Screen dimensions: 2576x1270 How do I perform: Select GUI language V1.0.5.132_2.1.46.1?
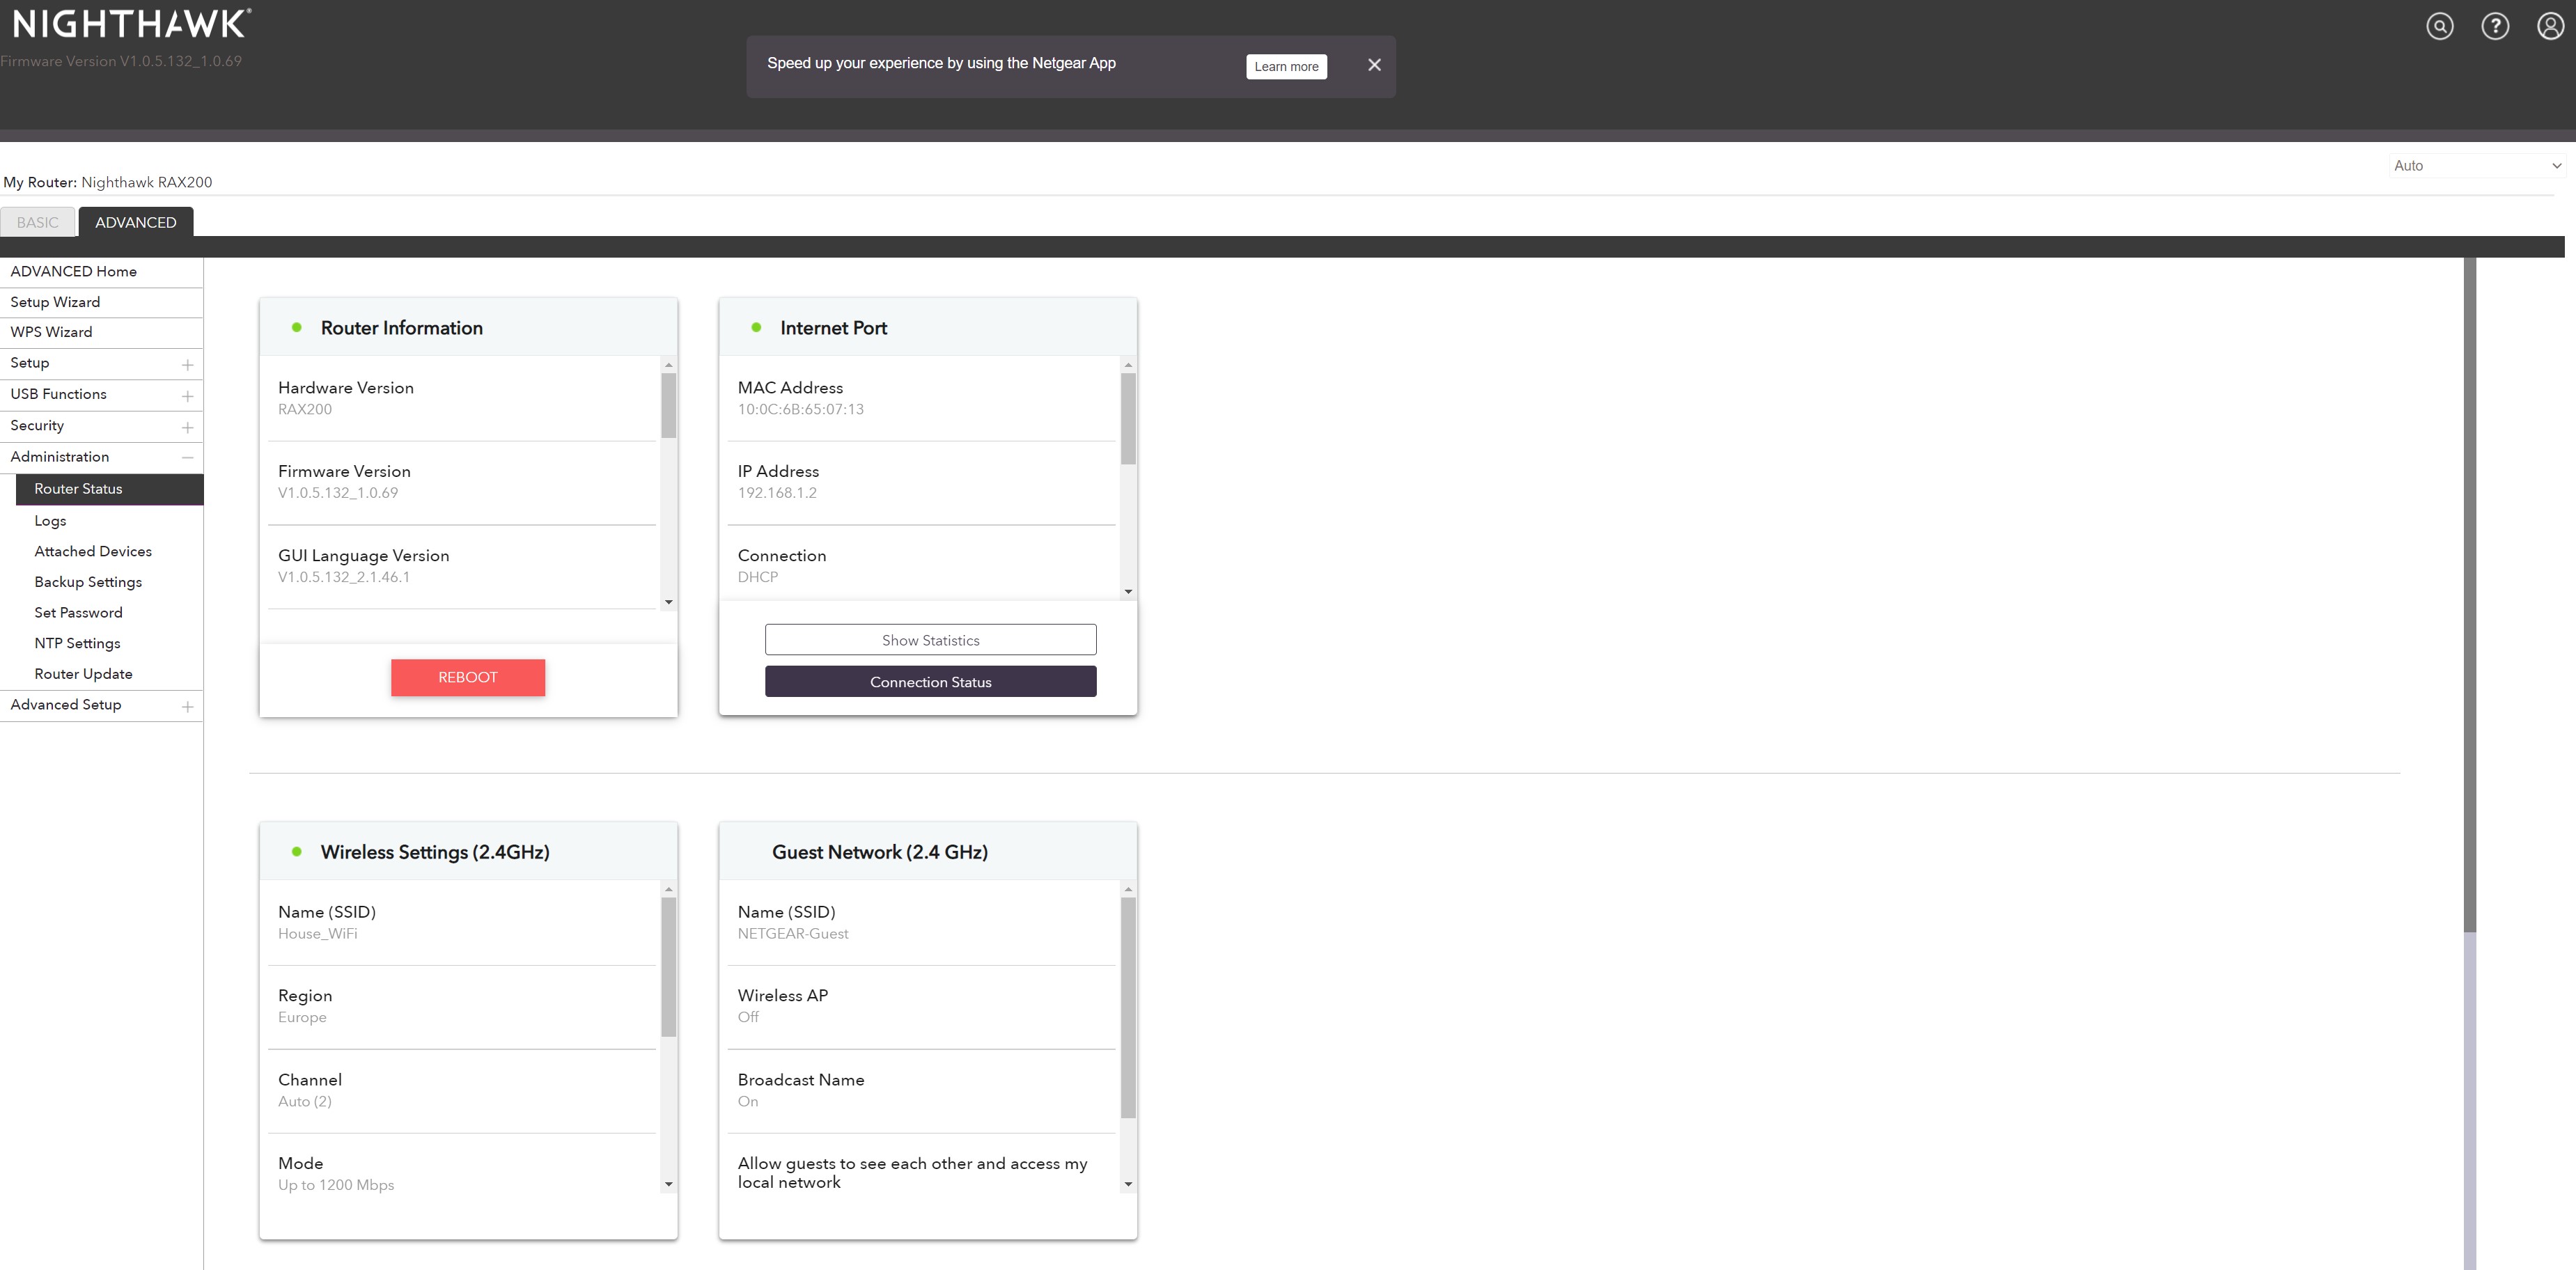coord(344,577)
